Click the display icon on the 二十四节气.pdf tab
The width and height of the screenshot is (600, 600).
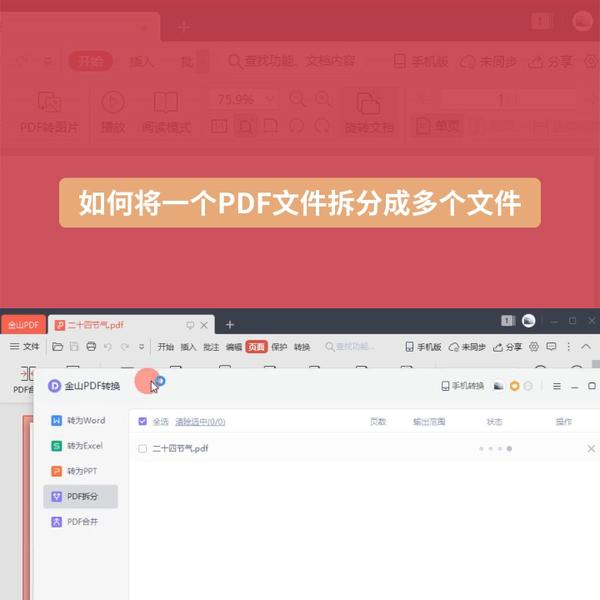click(x=190, y=325)
